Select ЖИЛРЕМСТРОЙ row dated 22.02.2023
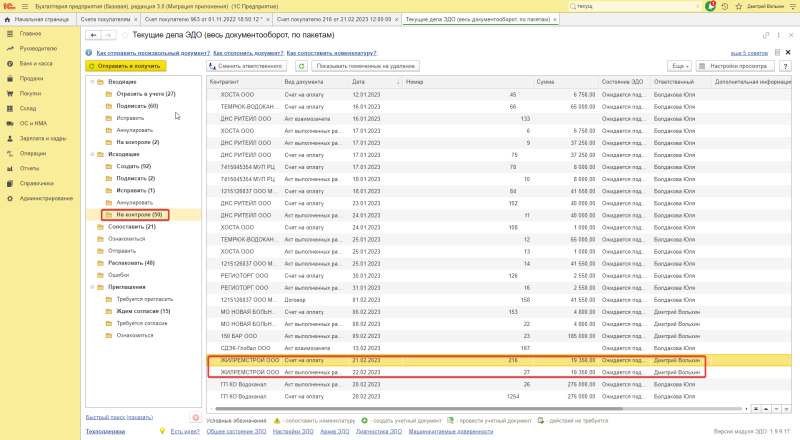 [499, 372]
